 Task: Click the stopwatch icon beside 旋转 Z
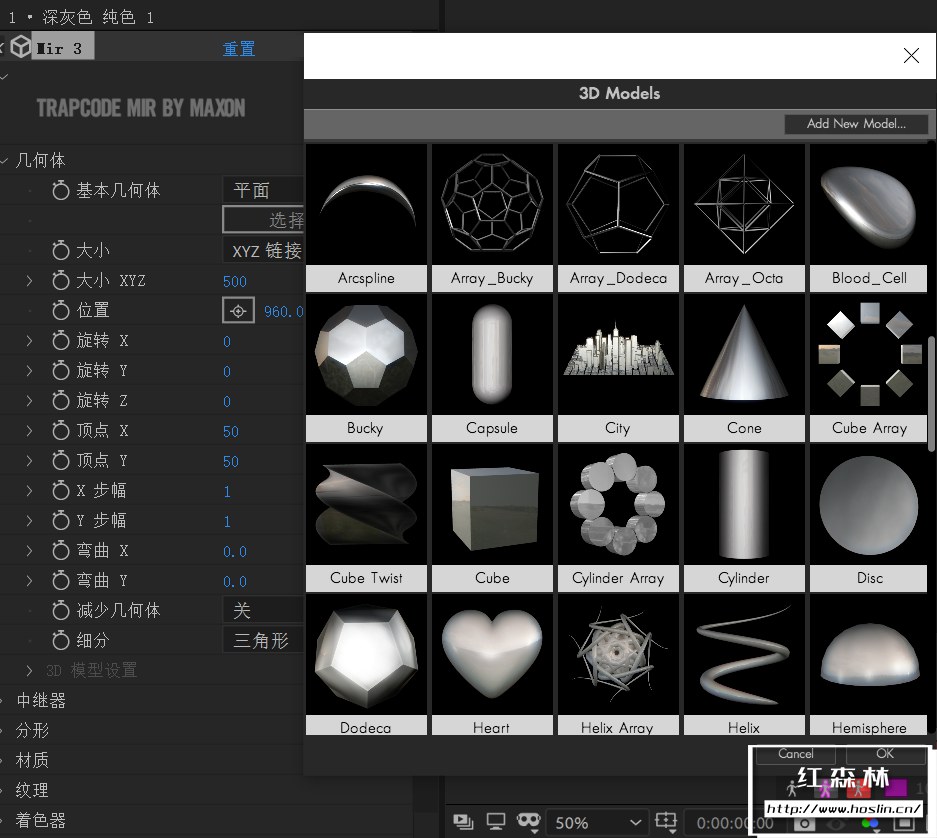click(62, 400)
